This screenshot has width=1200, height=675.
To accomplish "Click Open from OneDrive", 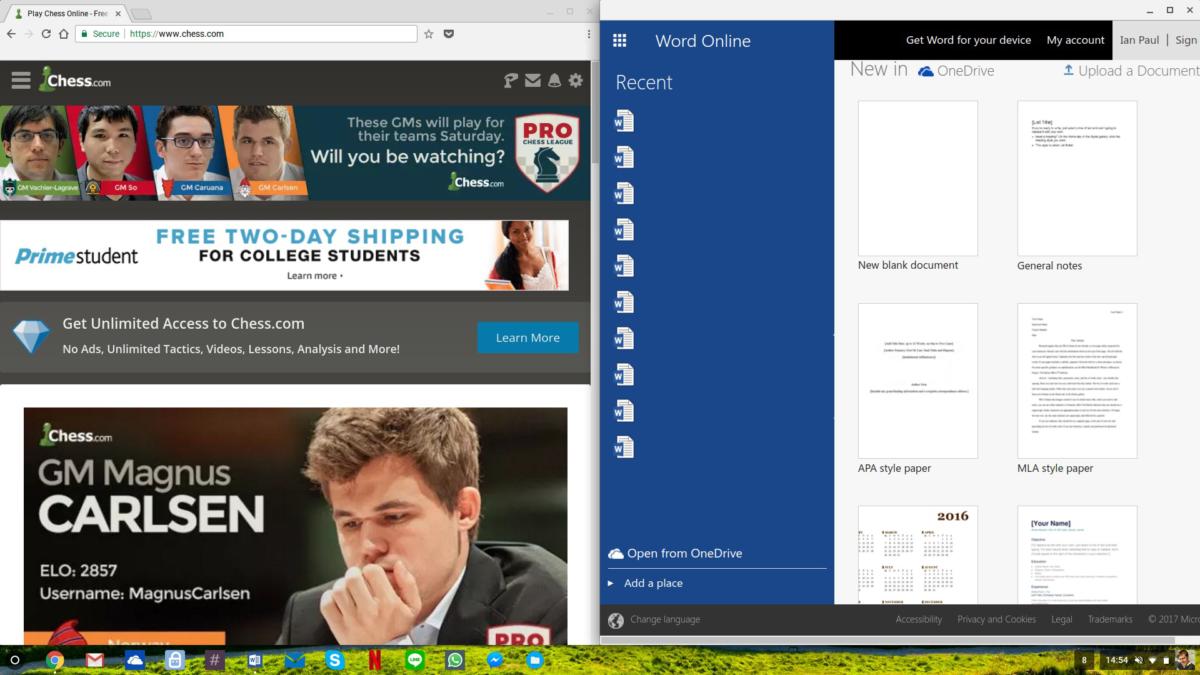I will click(675, 553).
